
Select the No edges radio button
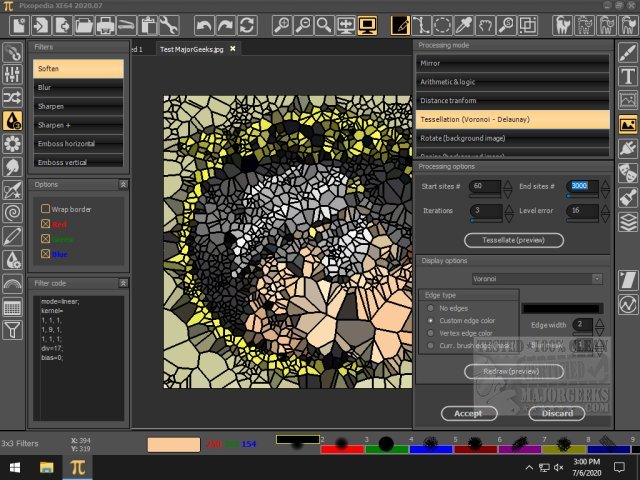tap(431, 307)
